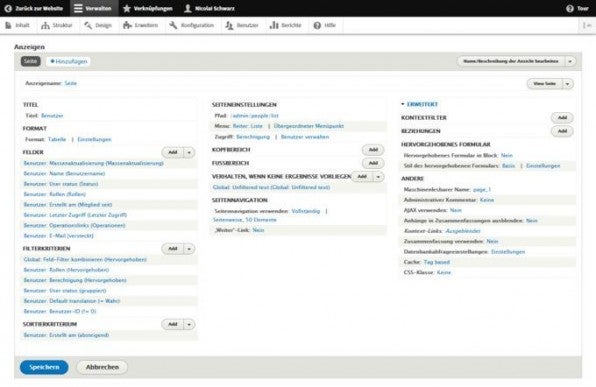Click Add button for Sortierkriterium
Viewport: 596px width, 387px height.
click(173, 324)
